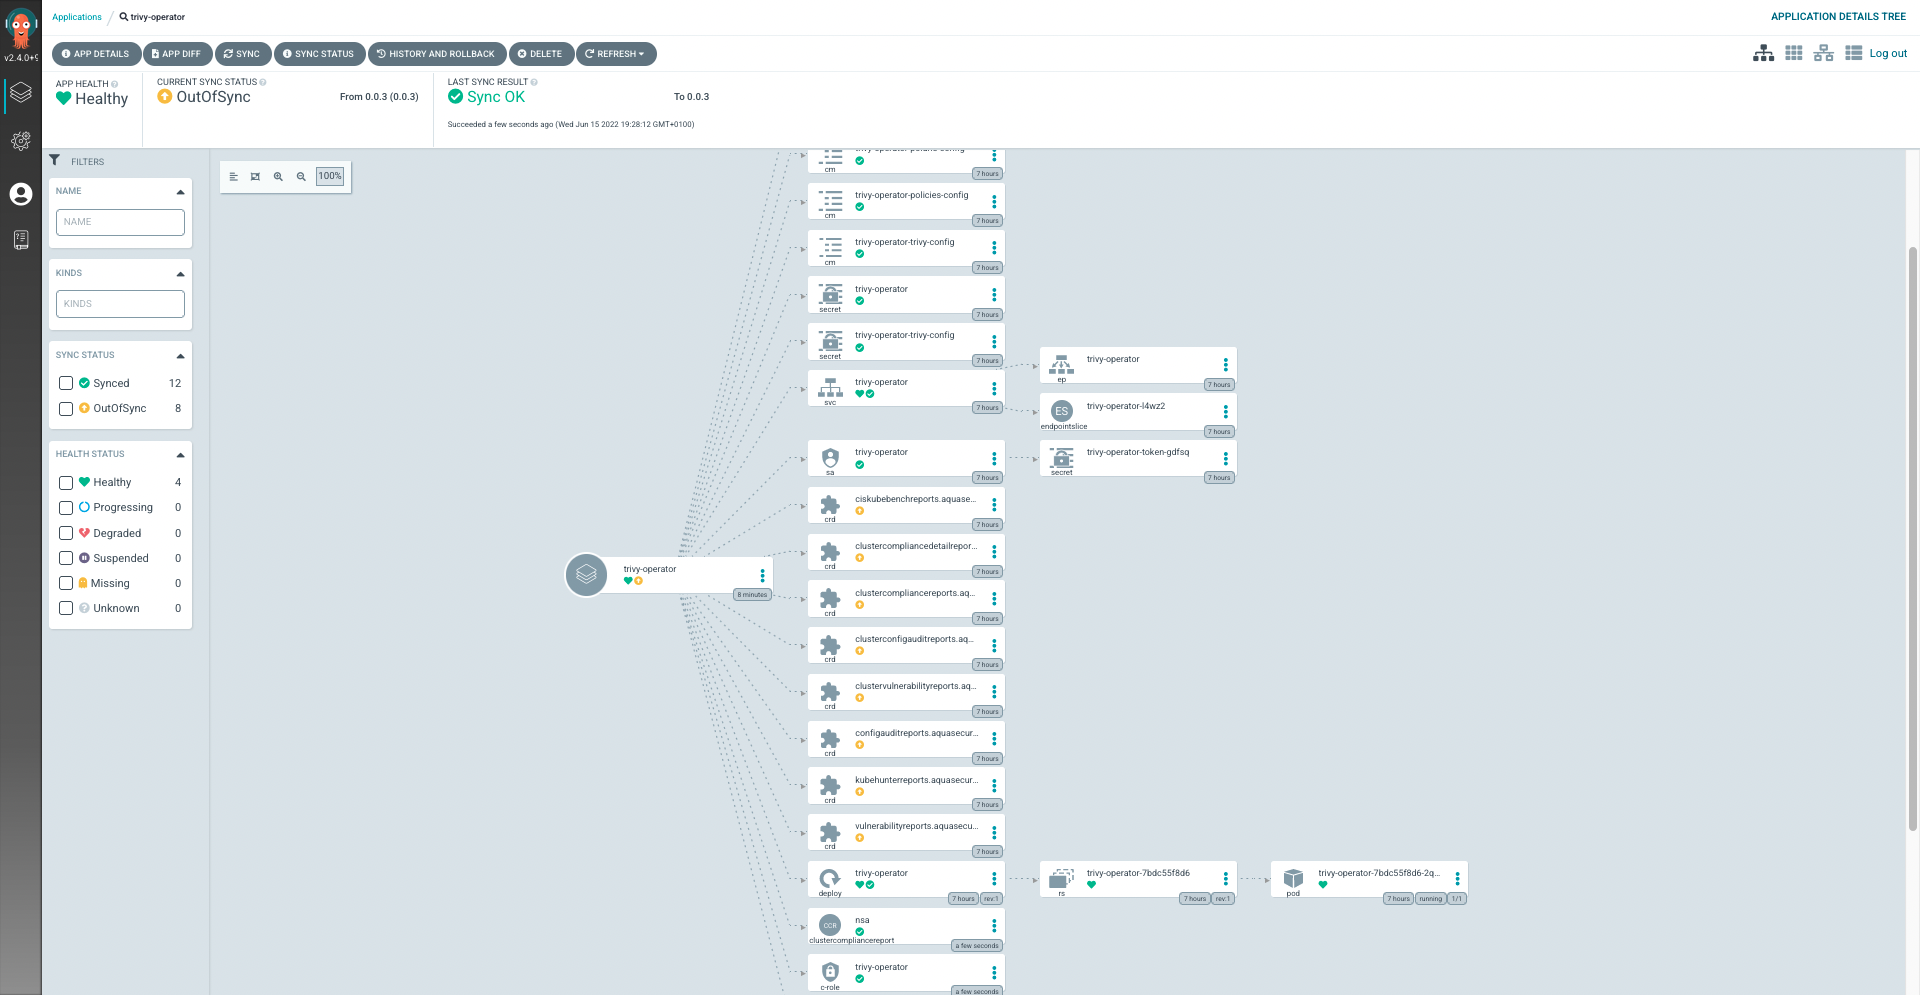The image size is (1920, 995).
Task: Collapse the Health Status filter section
Action: pyautogui.click(x=180, y=454)
